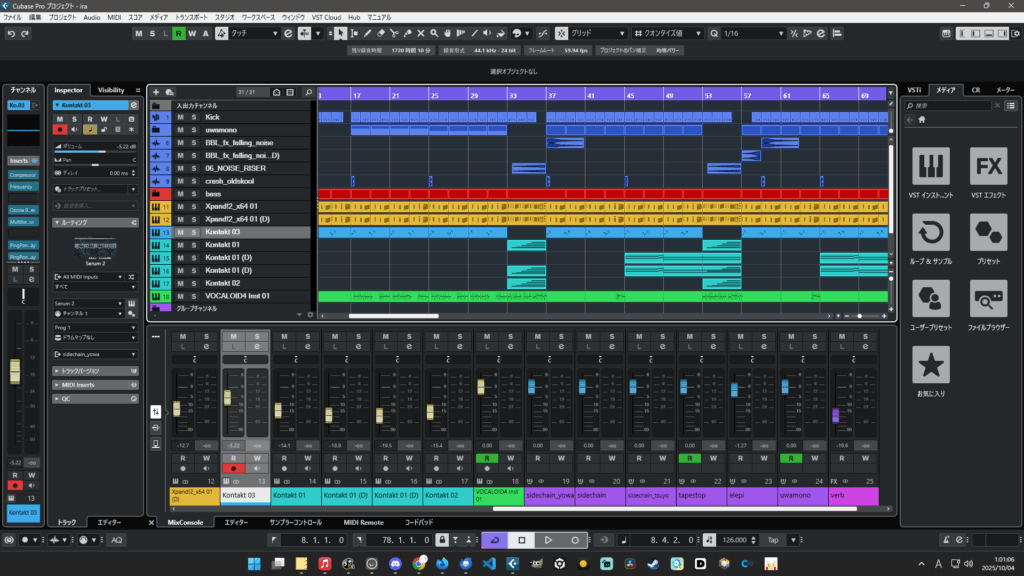Toggle record enable in Kontakt 03 inspector
The image size is (1024, 576).
pyautogui.click(x=60, y=129)
